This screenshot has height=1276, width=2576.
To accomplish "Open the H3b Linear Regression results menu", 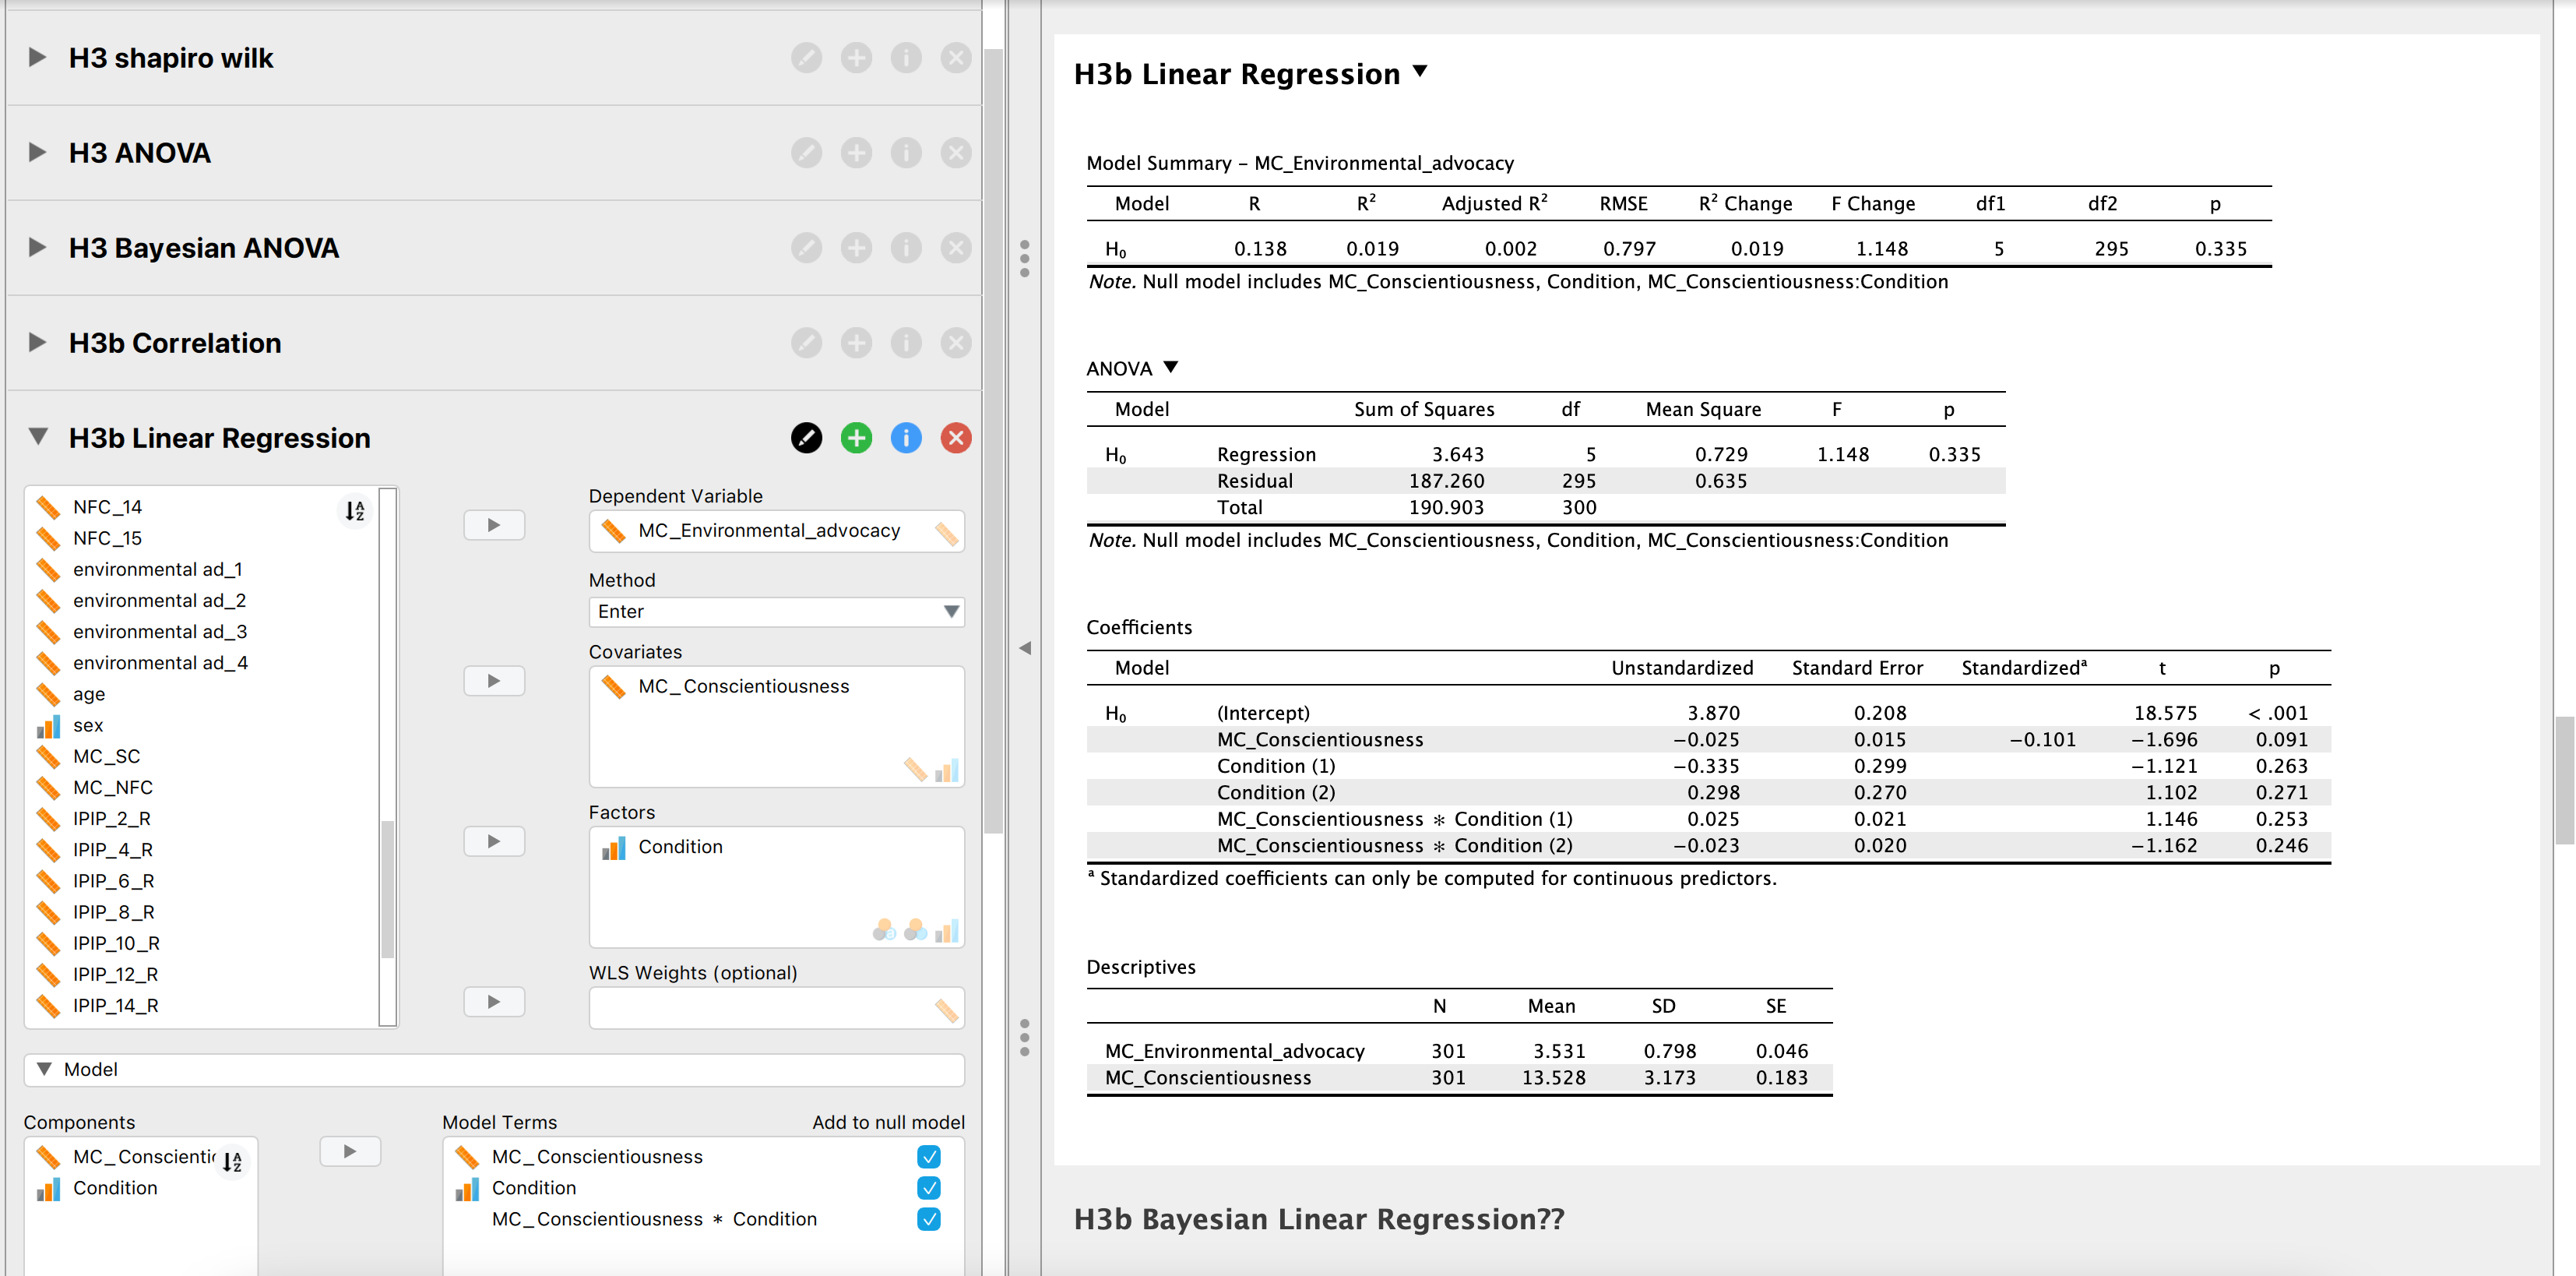I will [x=1421, y=73].
